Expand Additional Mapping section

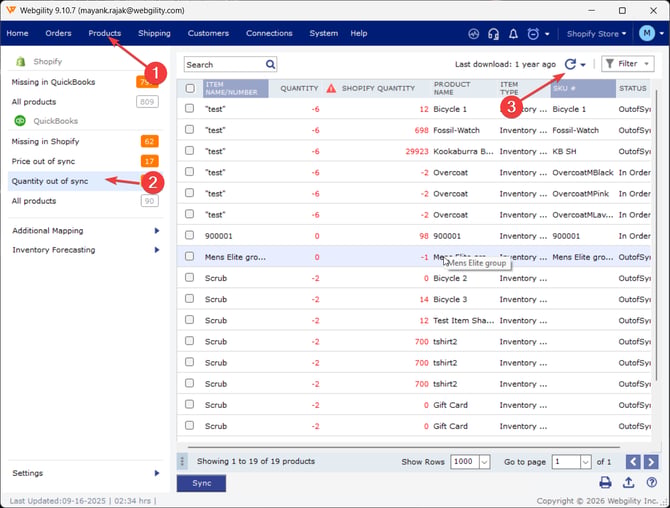[x=85, y=231]
